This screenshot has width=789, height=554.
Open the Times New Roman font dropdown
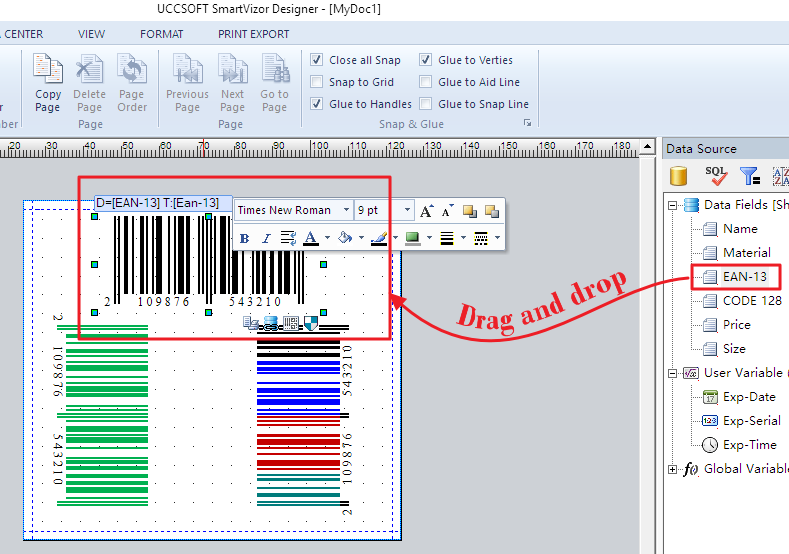point(346,210)
